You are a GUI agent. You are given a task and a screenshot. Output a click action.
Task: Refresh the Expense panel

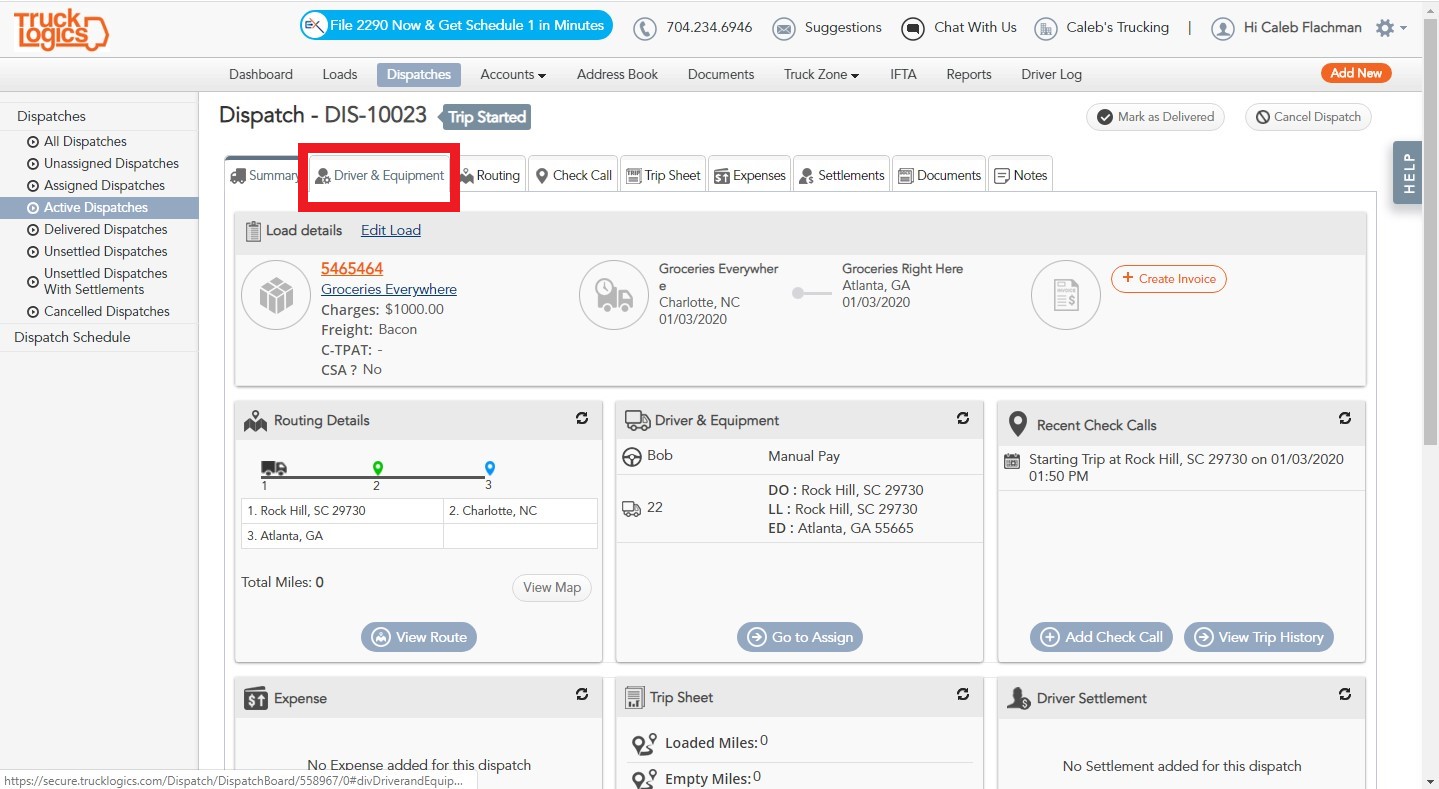pyautogui.click(x=582, y=694)
